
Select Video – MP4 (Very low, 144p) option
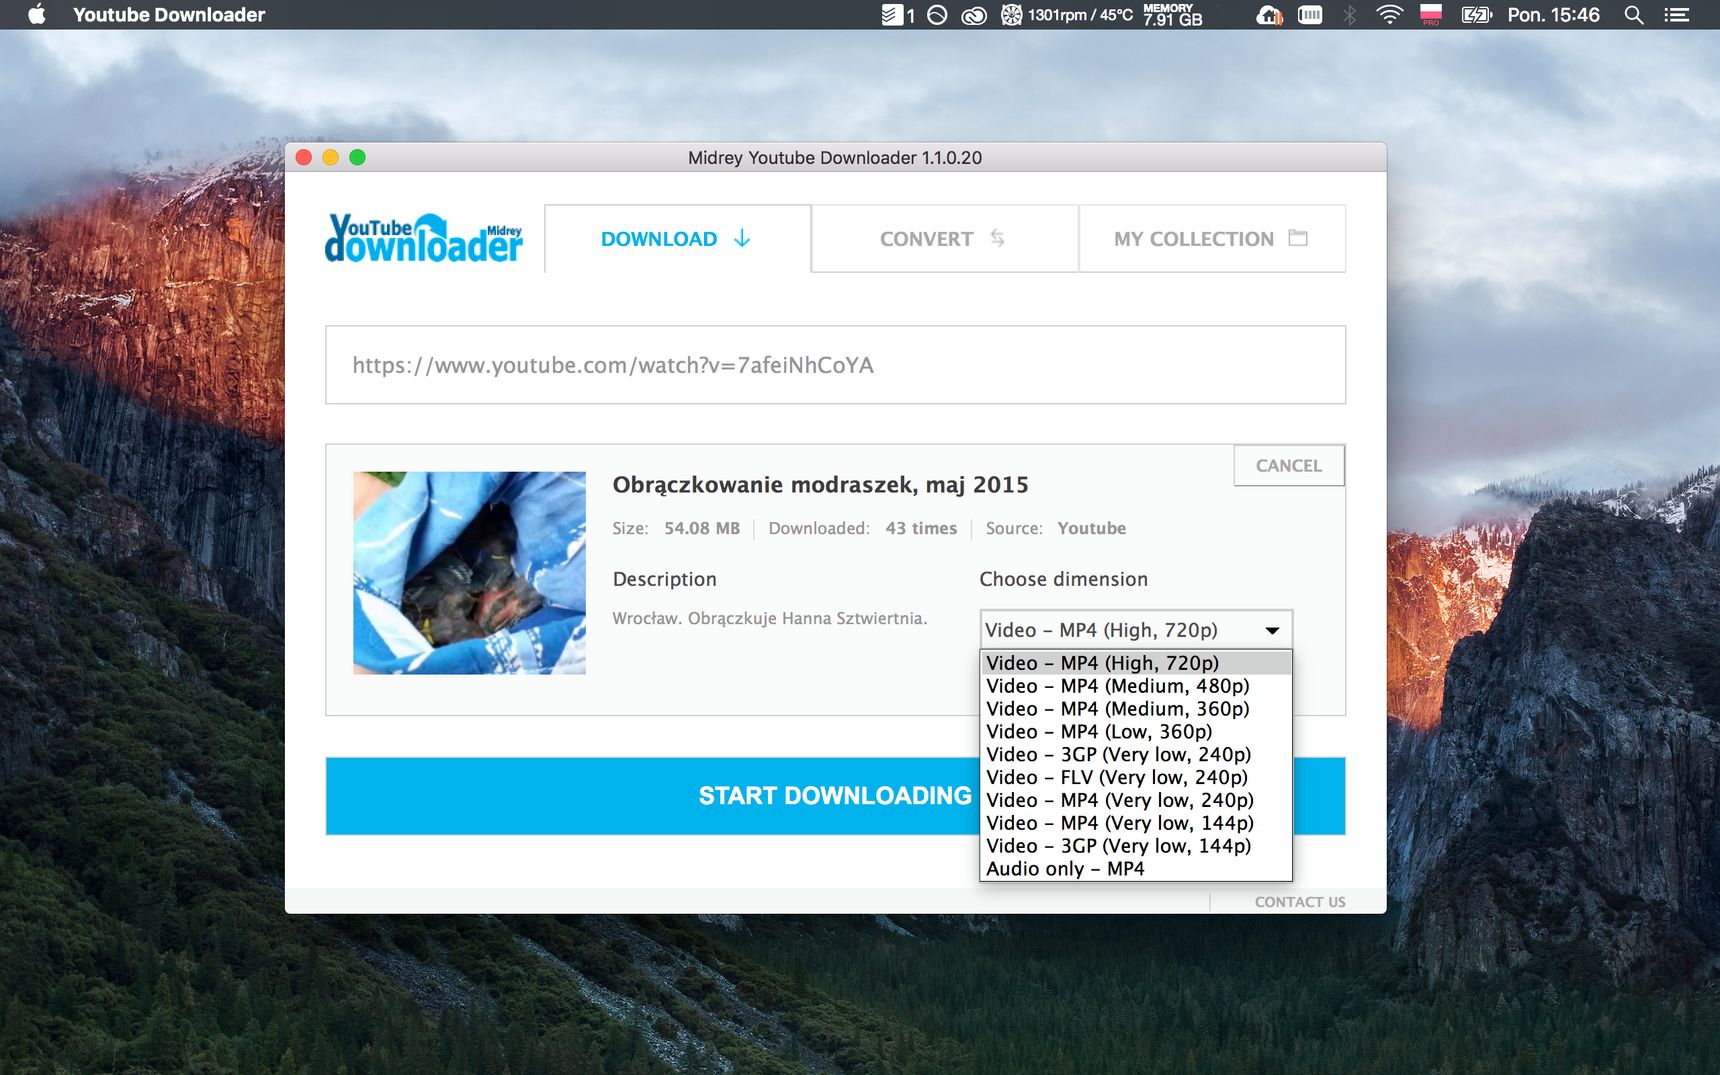pyautogui.click(x=1136, y=823)
